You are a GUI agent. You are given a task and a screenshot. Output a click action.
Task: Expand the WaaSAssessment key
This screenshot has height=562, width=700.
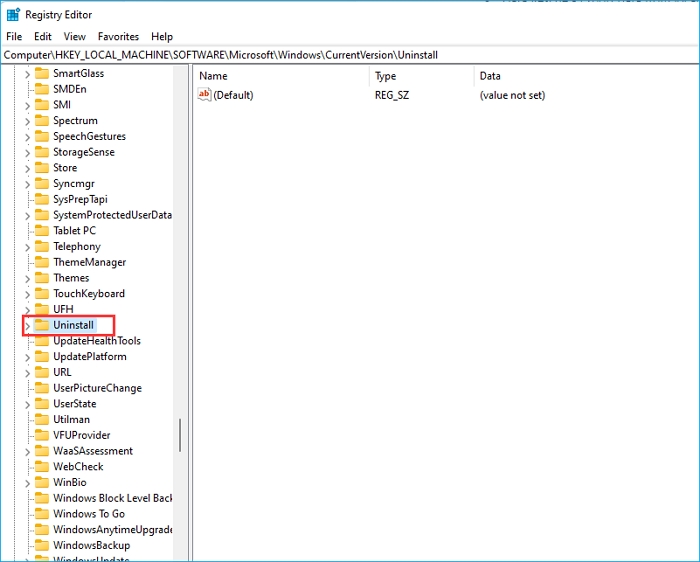pyautogui.click(x=27, y=452)
